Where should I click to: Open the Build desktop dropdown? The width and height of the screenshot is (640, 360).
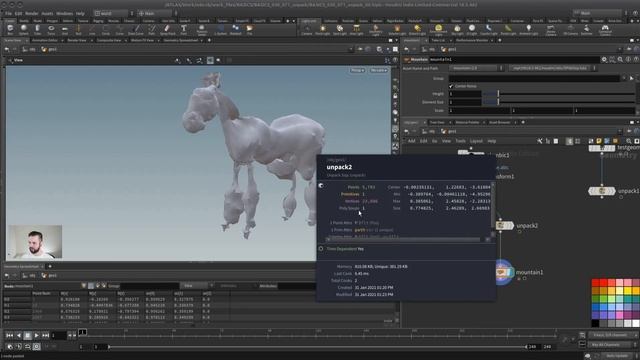[113, 13]
